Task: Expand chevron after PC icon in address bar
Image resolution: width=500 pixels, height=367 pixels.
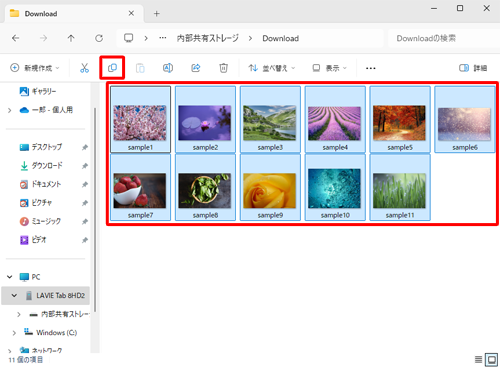Action: pyautogui.click(x=146, y=38)
